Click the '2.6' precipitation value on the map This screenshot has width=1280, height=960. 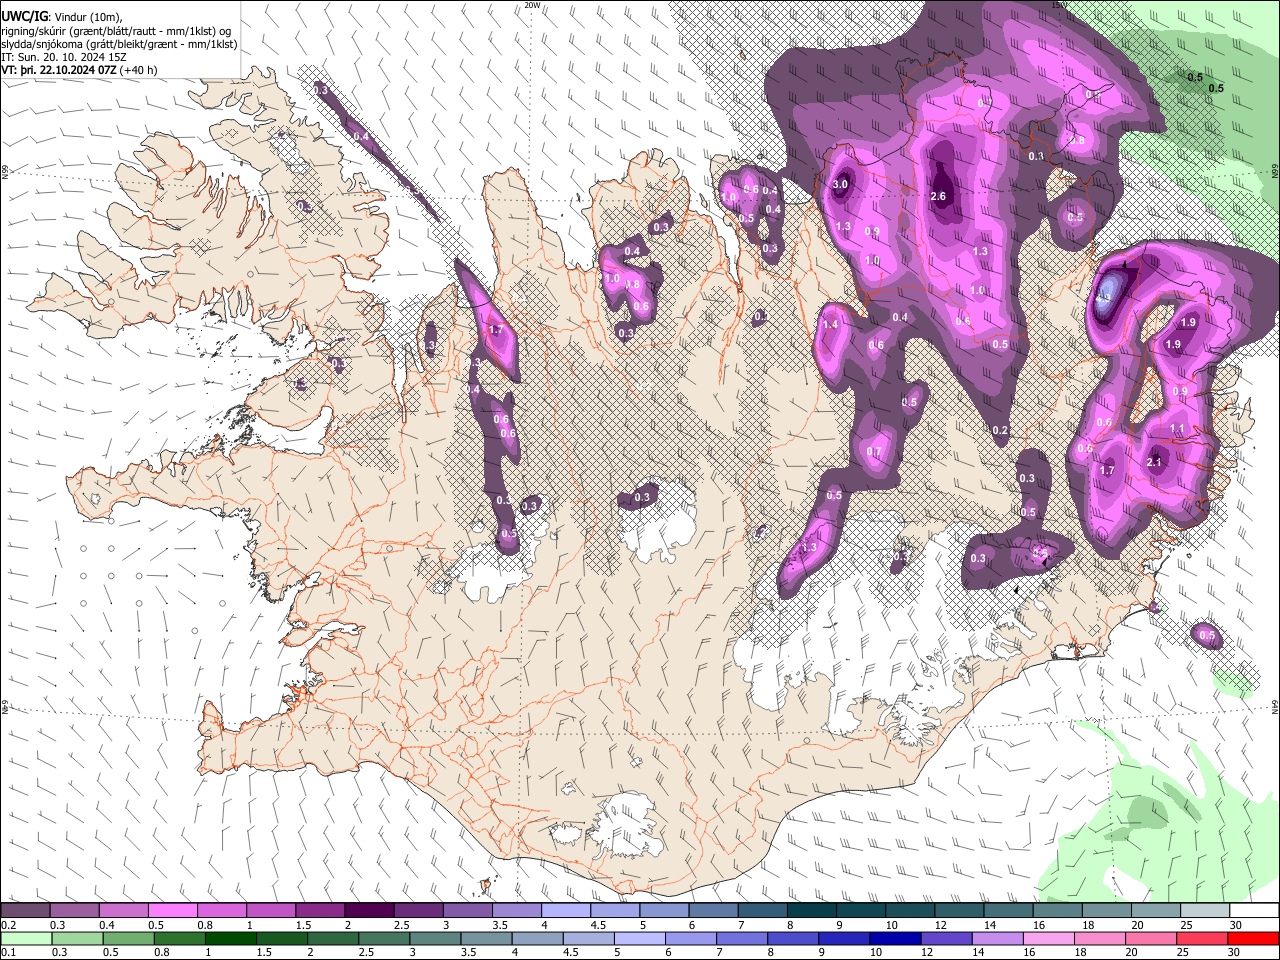[x=938, y=196]
